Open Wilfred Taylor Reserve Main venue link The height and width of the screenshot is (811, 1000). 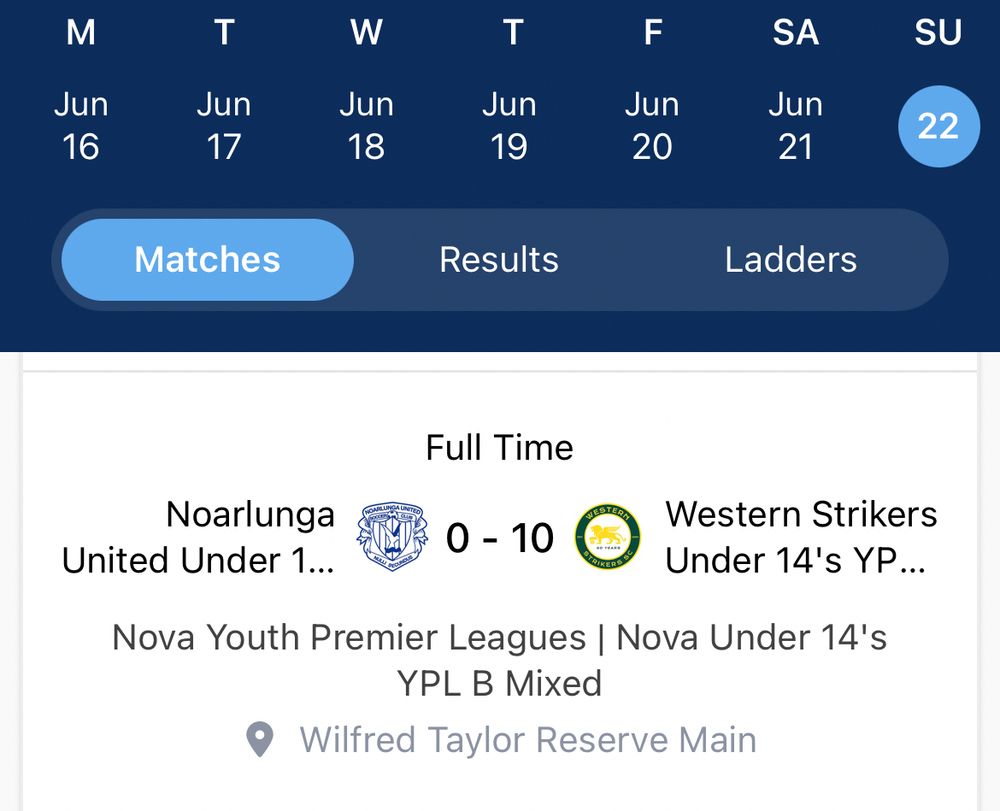click(x=528, y=740)
